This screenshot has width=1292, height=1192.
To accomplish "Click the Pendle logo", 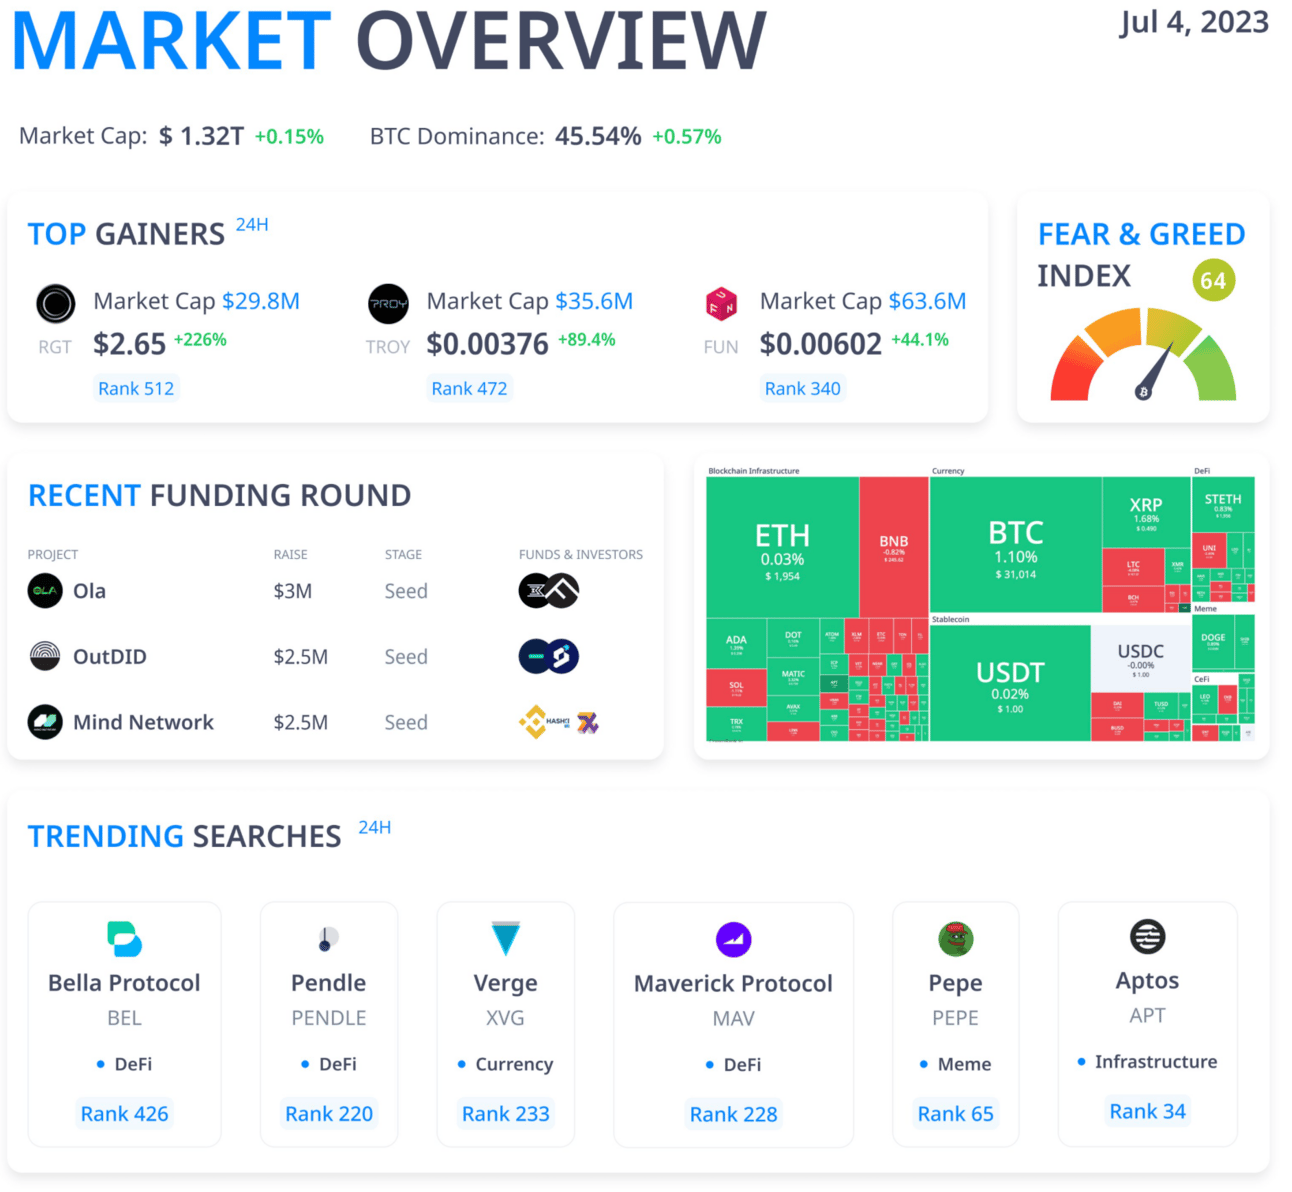I will coord(328,939).
